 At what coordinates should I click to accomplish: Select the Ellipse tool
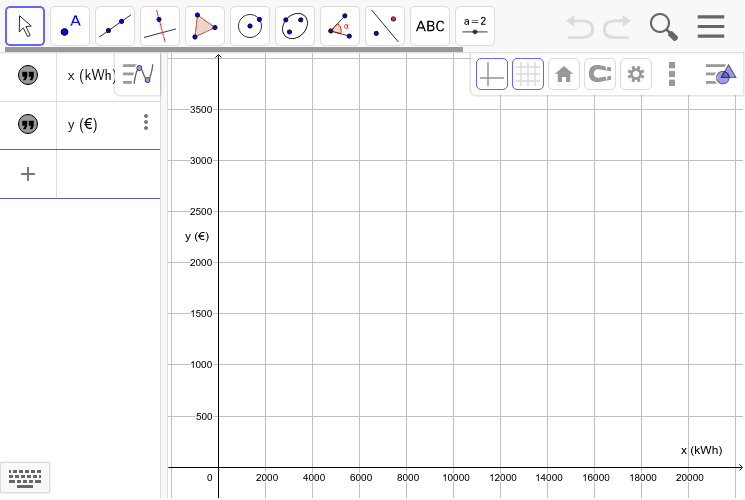click(x=295, y=26)
